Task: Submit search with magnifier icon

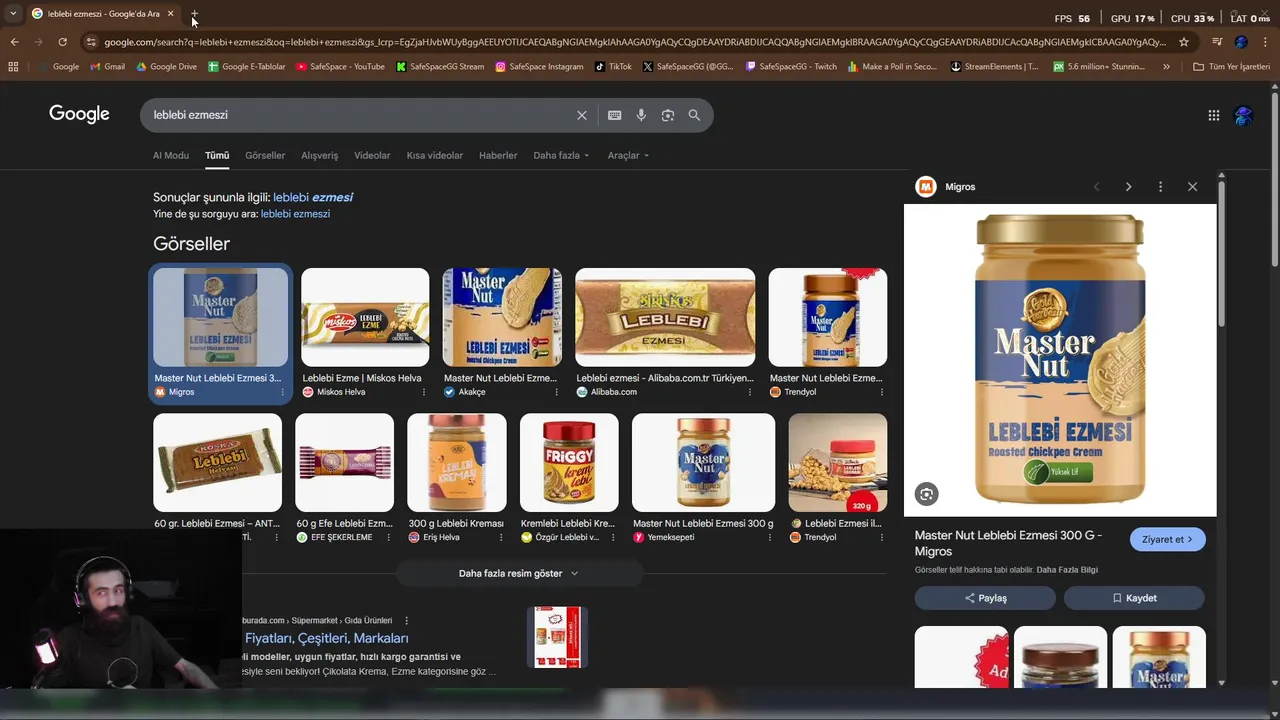Action: point(694,115)
